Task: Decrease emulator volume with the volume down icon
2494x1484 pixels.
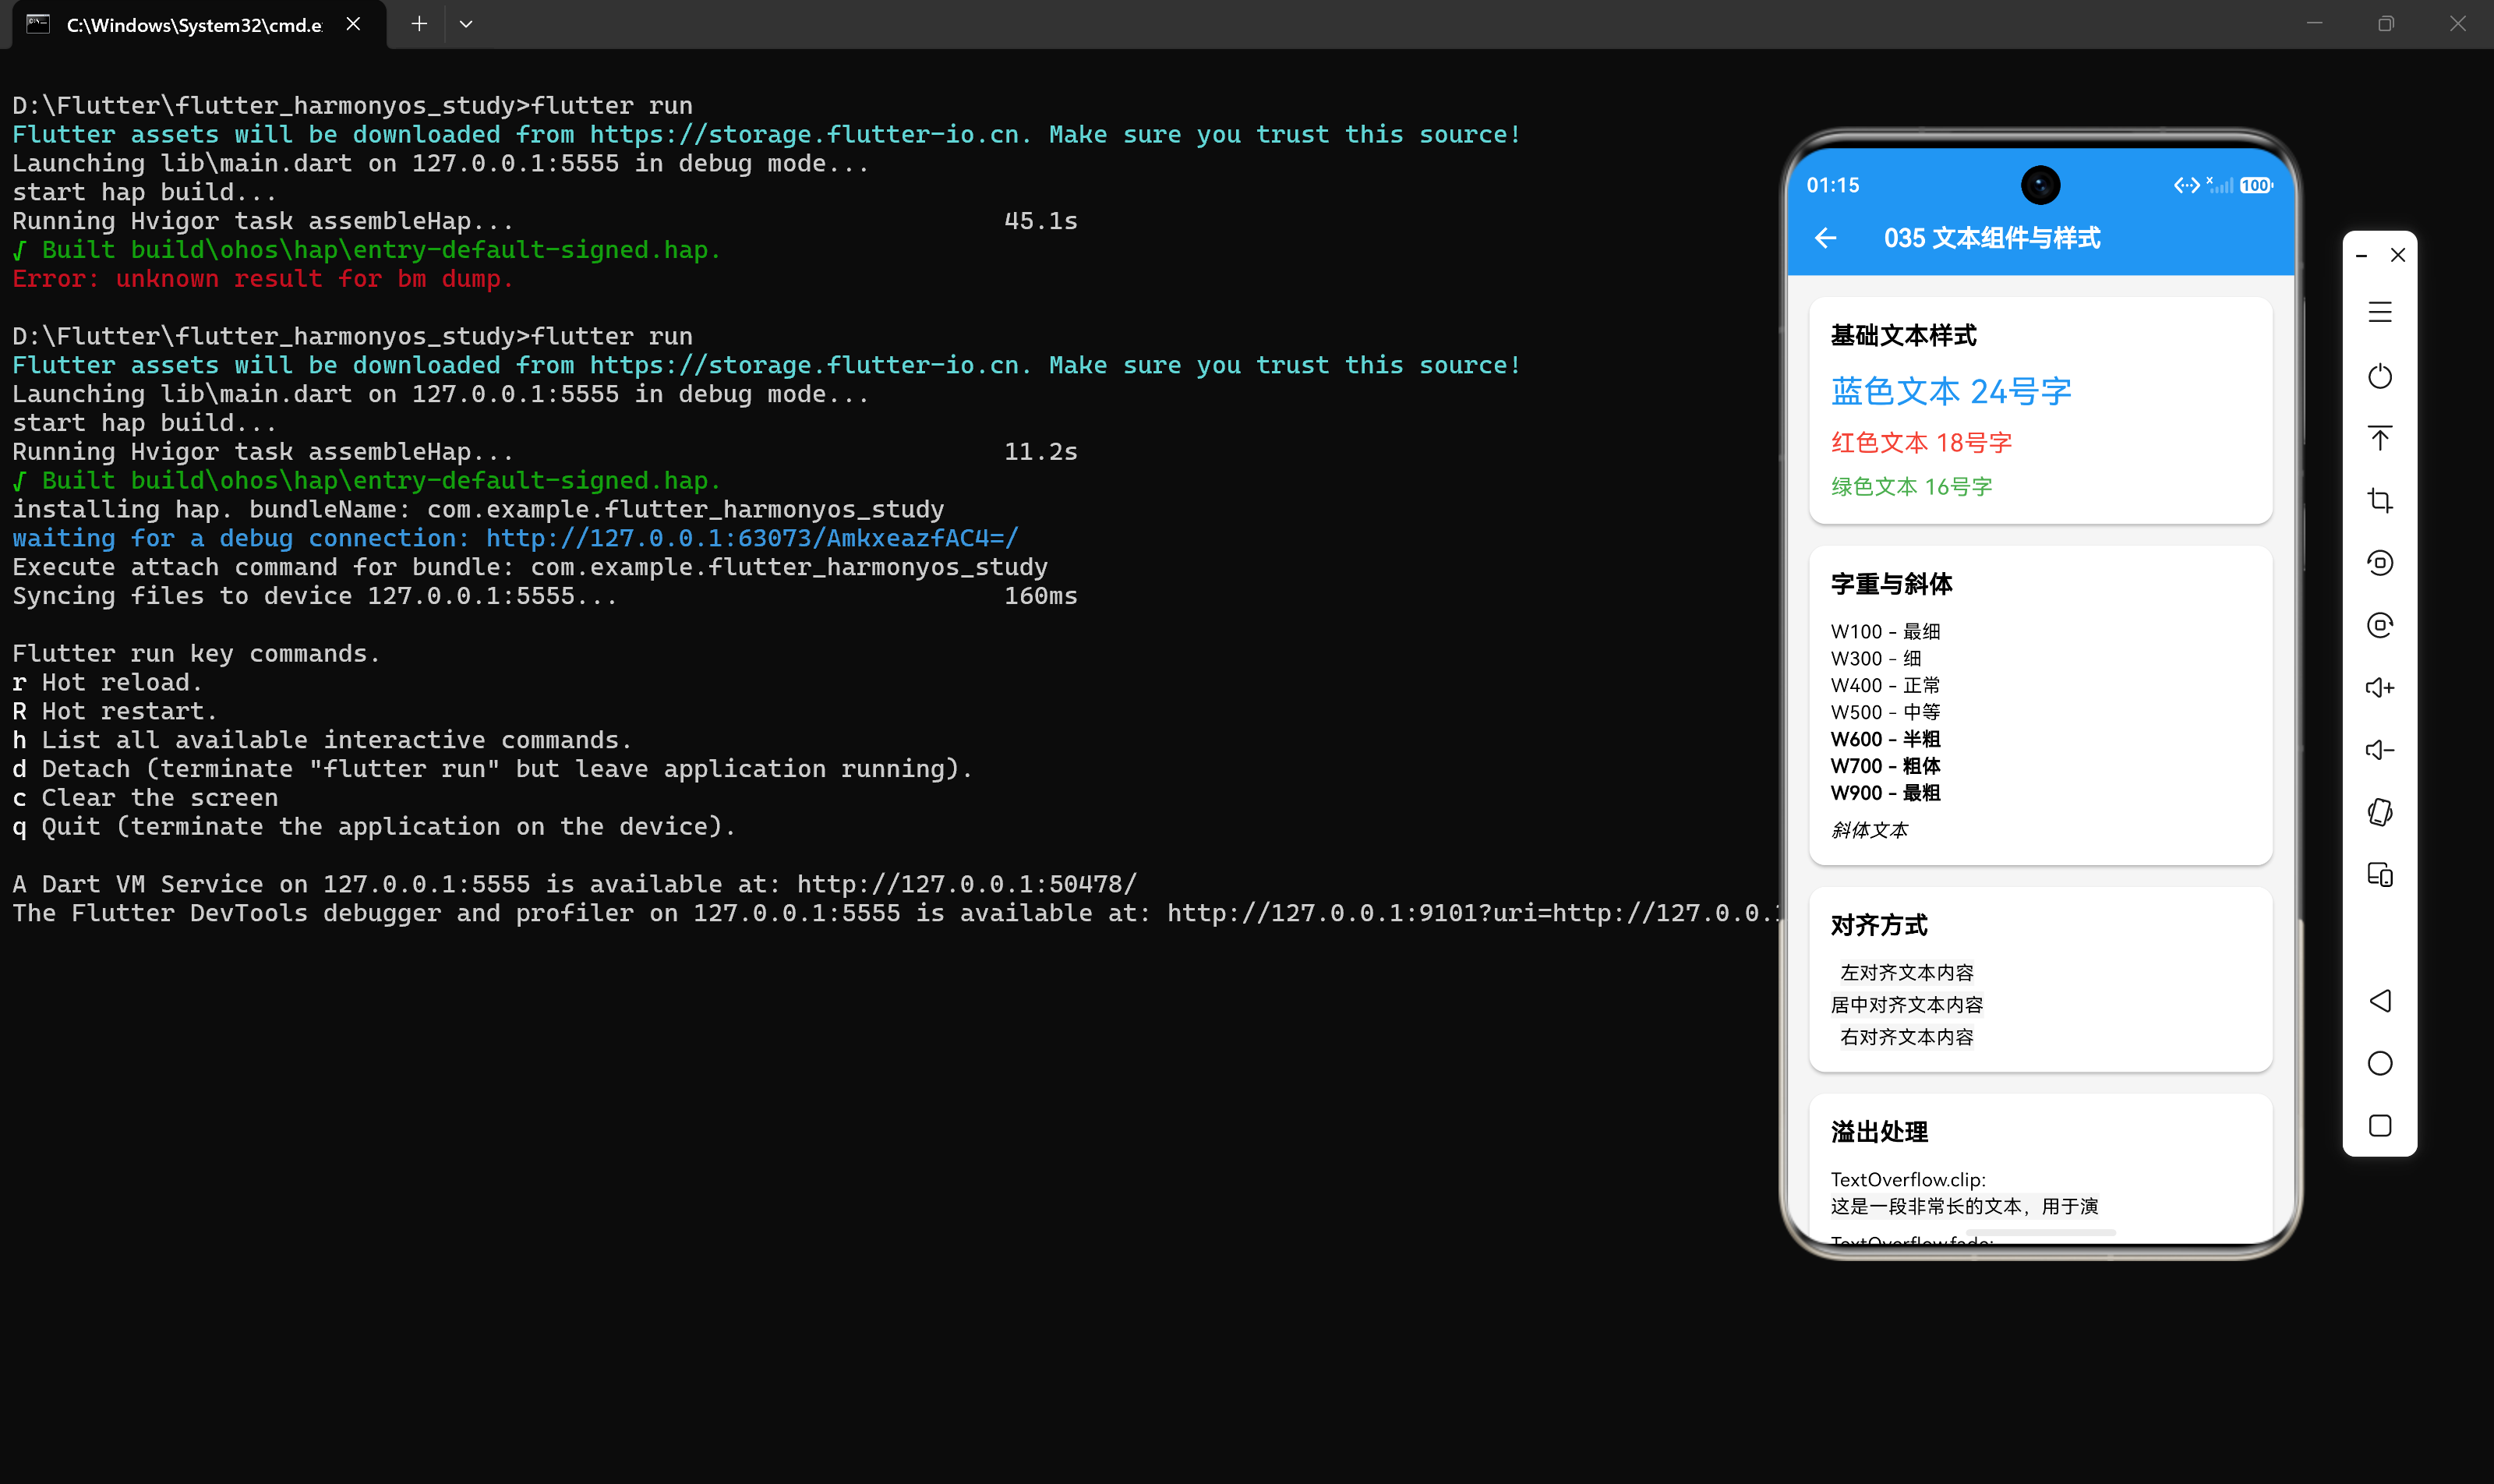Action: (x=2380, y=750)
